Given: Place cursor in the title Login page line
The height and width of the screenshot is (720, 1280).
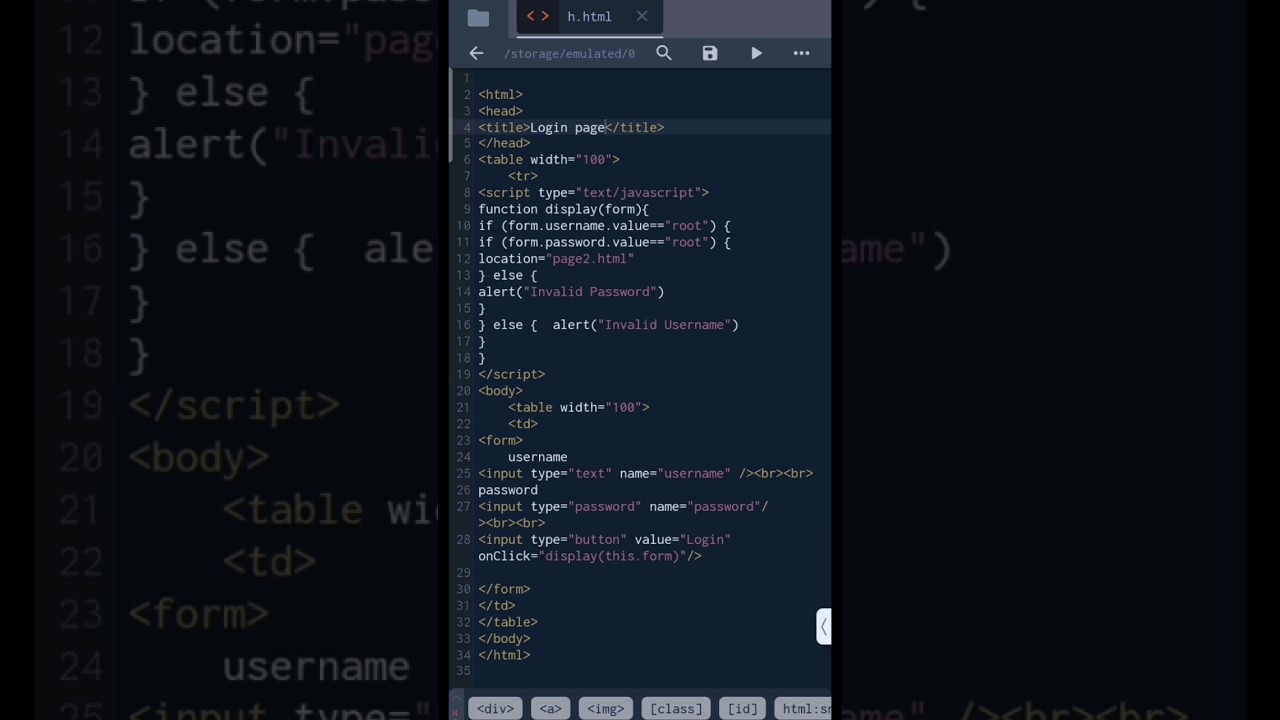Looking at the screenshot, I should click(x=571, y=127).
